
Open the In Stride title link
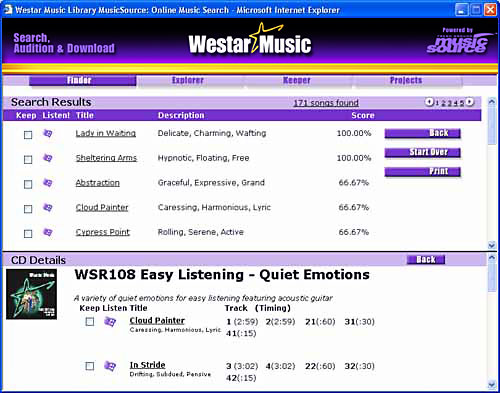click(x=147, y=365)
